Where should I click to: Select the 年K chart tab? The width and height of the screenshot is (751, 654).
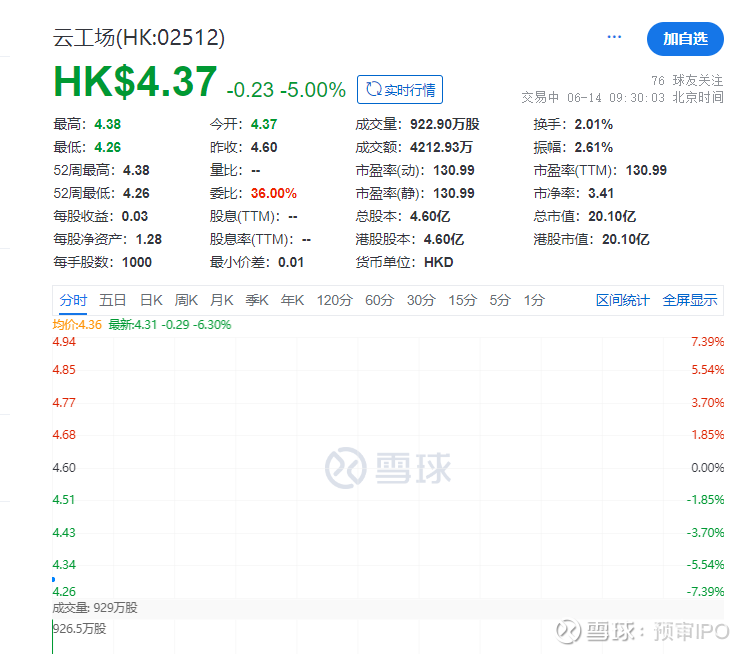coord(293,300)
